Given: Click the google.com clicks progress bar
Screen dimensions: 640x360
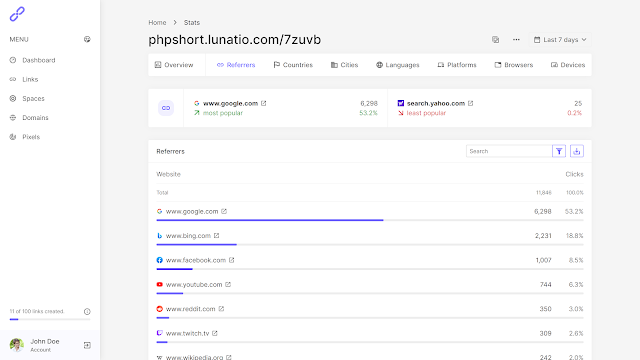Looking at the screenshot, I should (x=370, y=220).
